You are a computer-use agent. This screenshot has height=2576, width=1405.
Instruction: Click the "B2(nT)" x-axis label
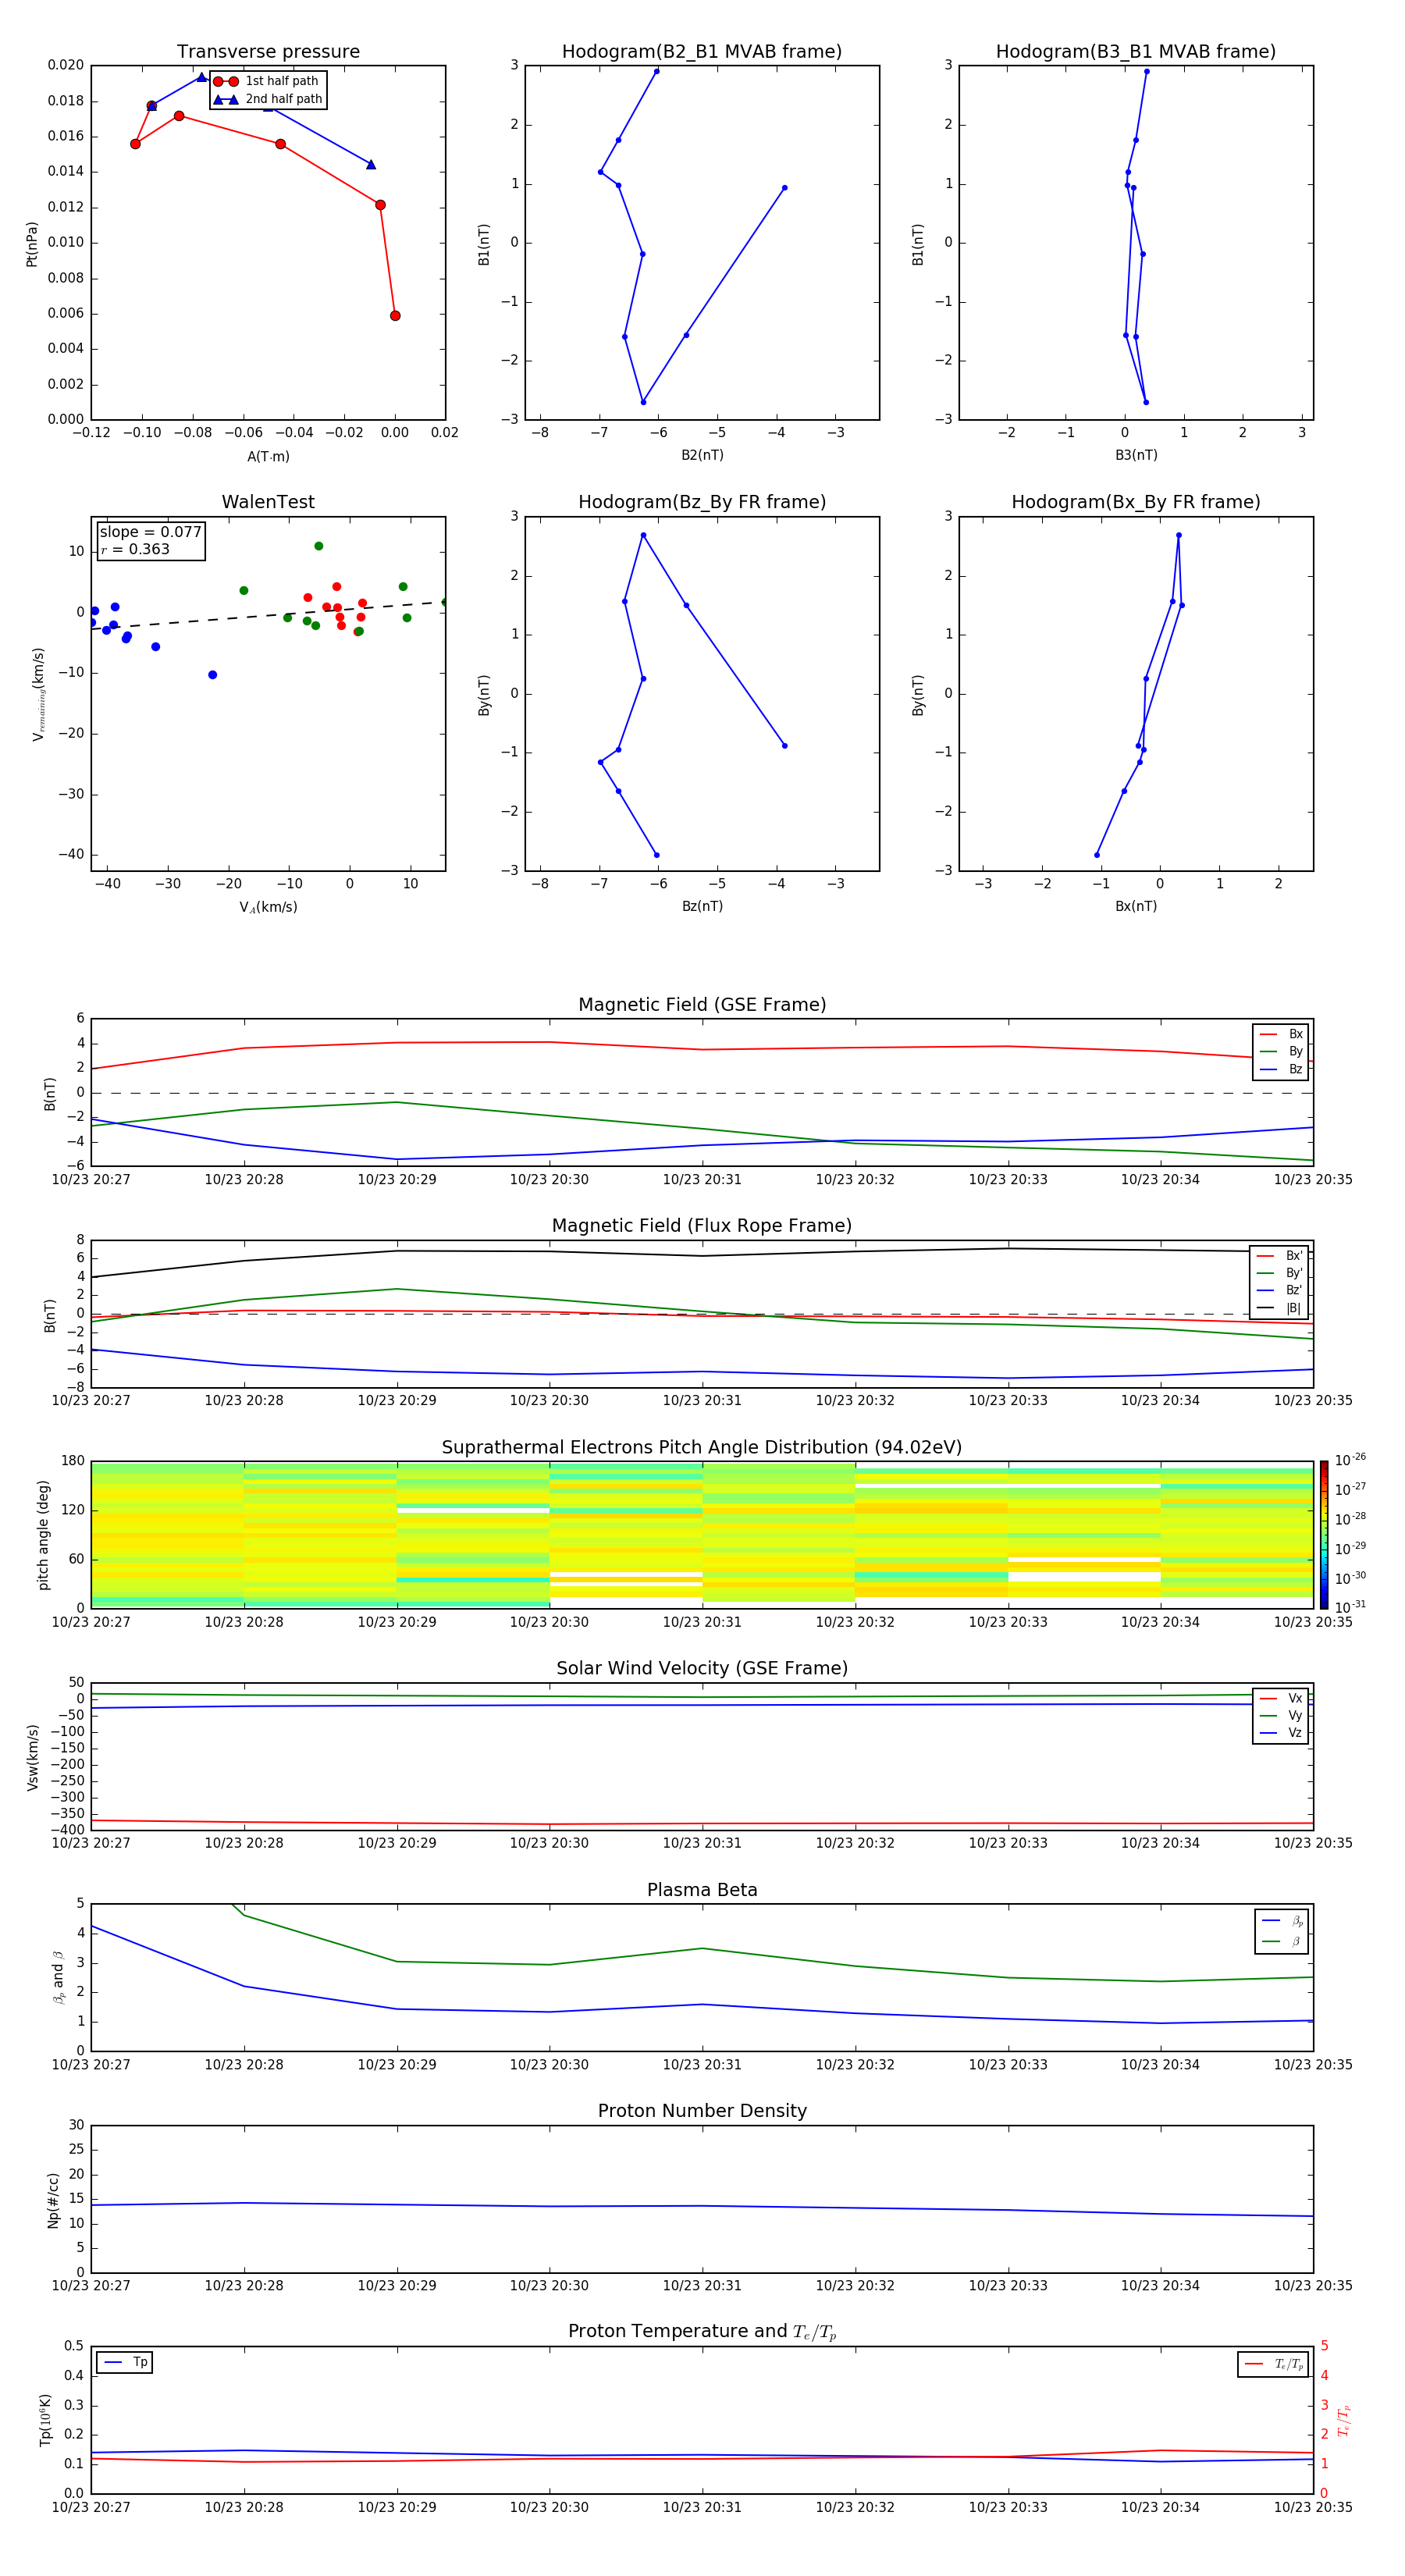(x=702, y=455)
